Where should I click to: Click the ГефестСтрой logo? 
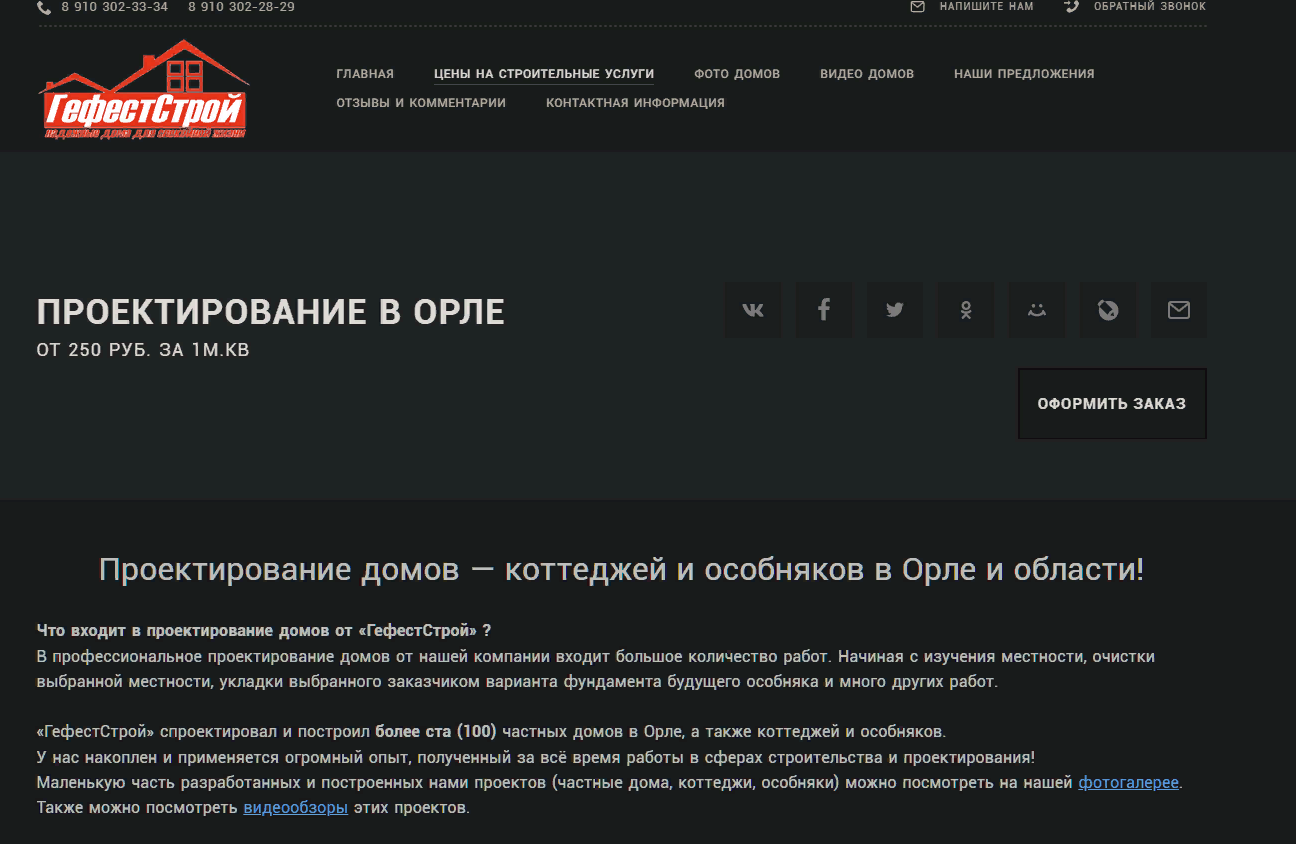(x=144, y=90)
